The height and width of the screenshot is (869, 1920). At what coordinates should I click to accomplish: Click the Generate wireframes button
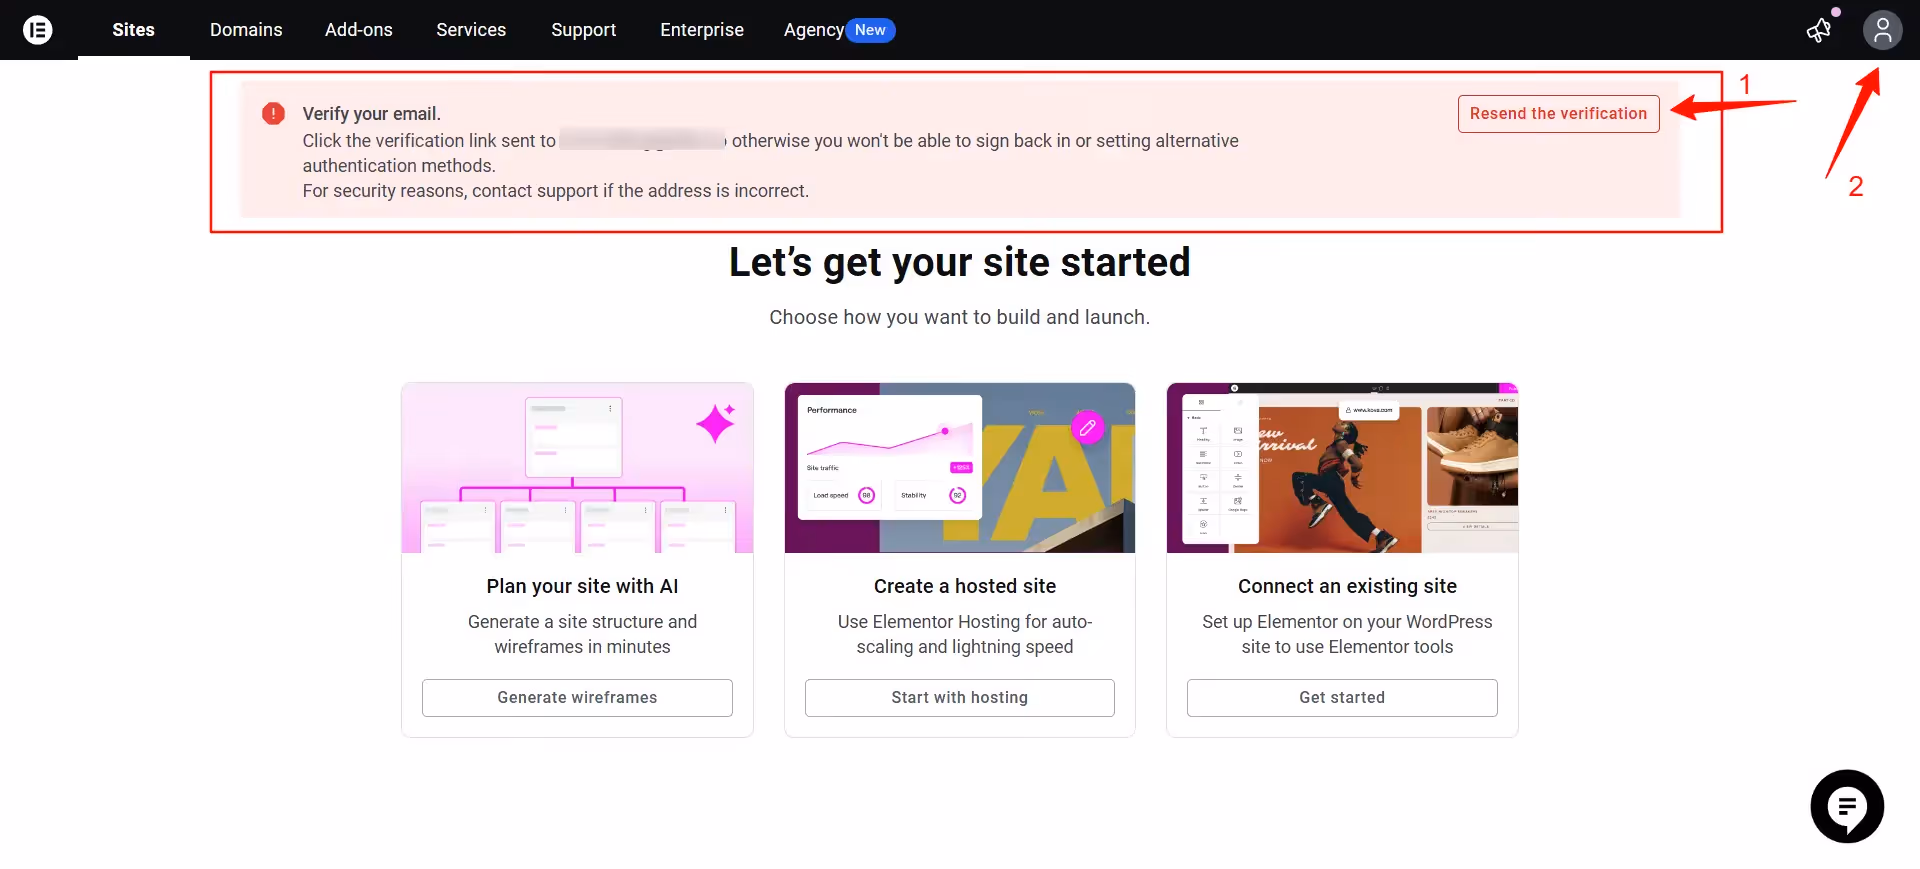(577, 698)
